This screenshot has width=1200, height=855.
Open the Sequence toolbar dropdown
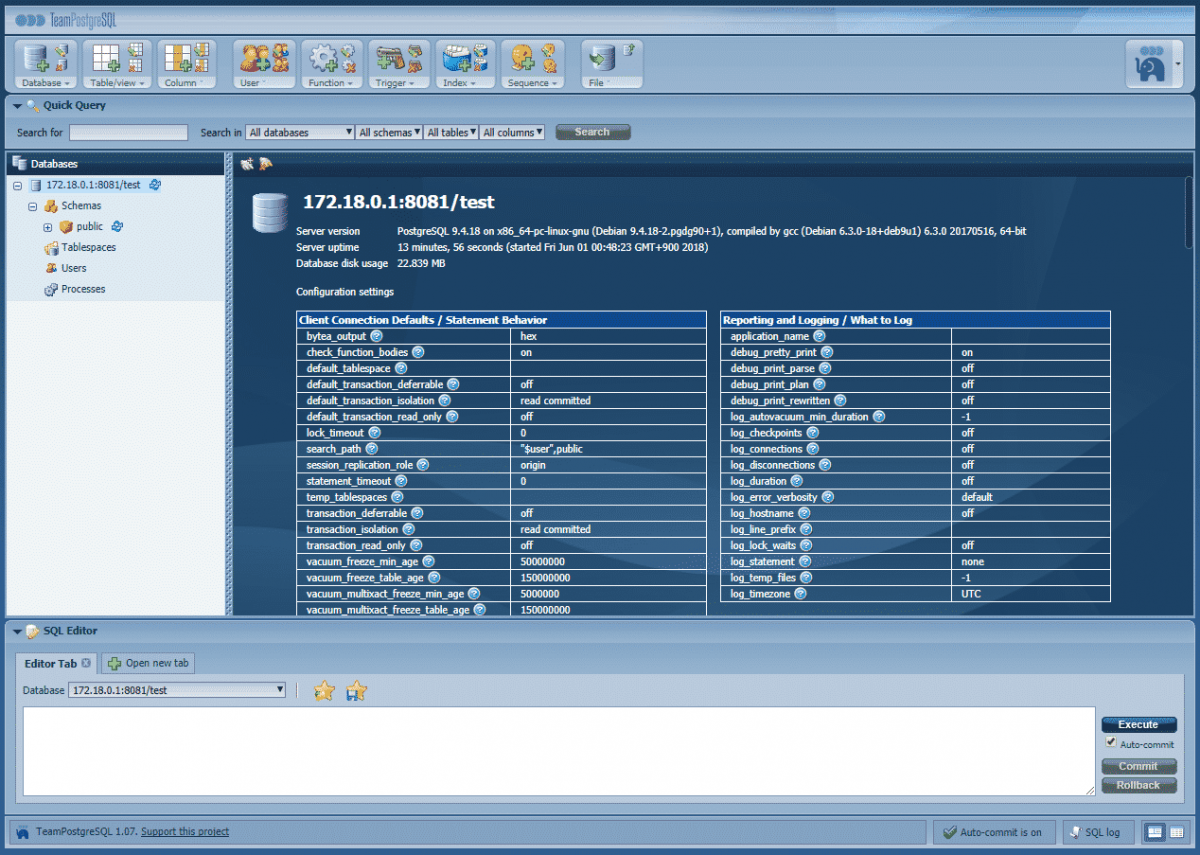531,84
